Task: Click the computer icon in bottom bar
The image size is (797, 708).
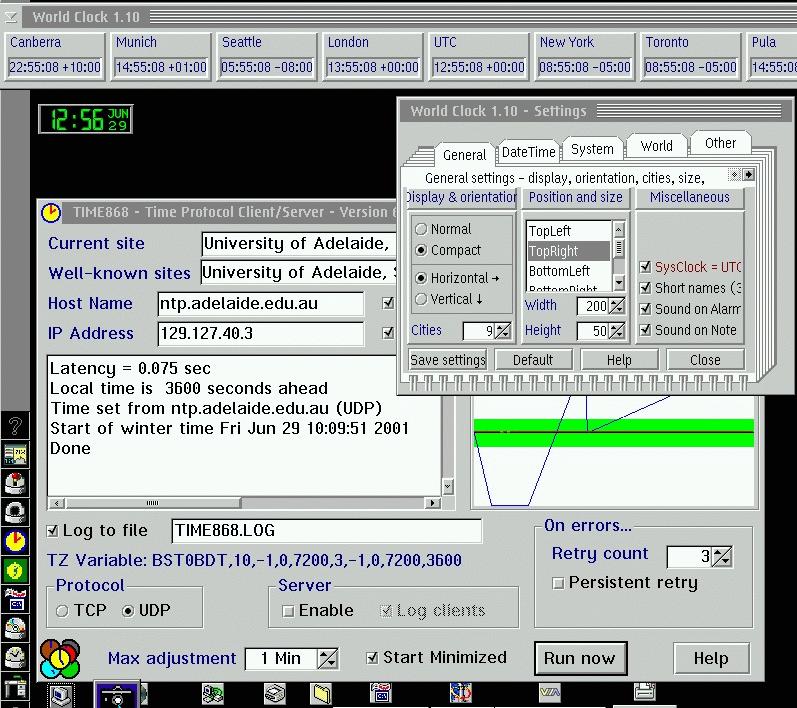Action: (61, 695)
